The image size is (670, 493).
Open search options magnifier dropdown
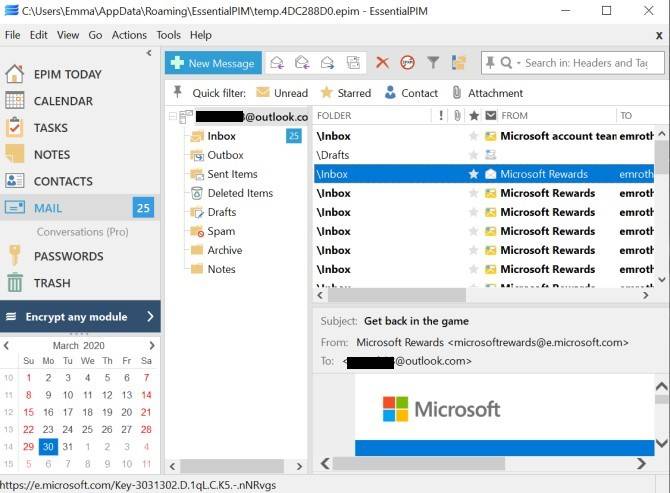[510, 63]
